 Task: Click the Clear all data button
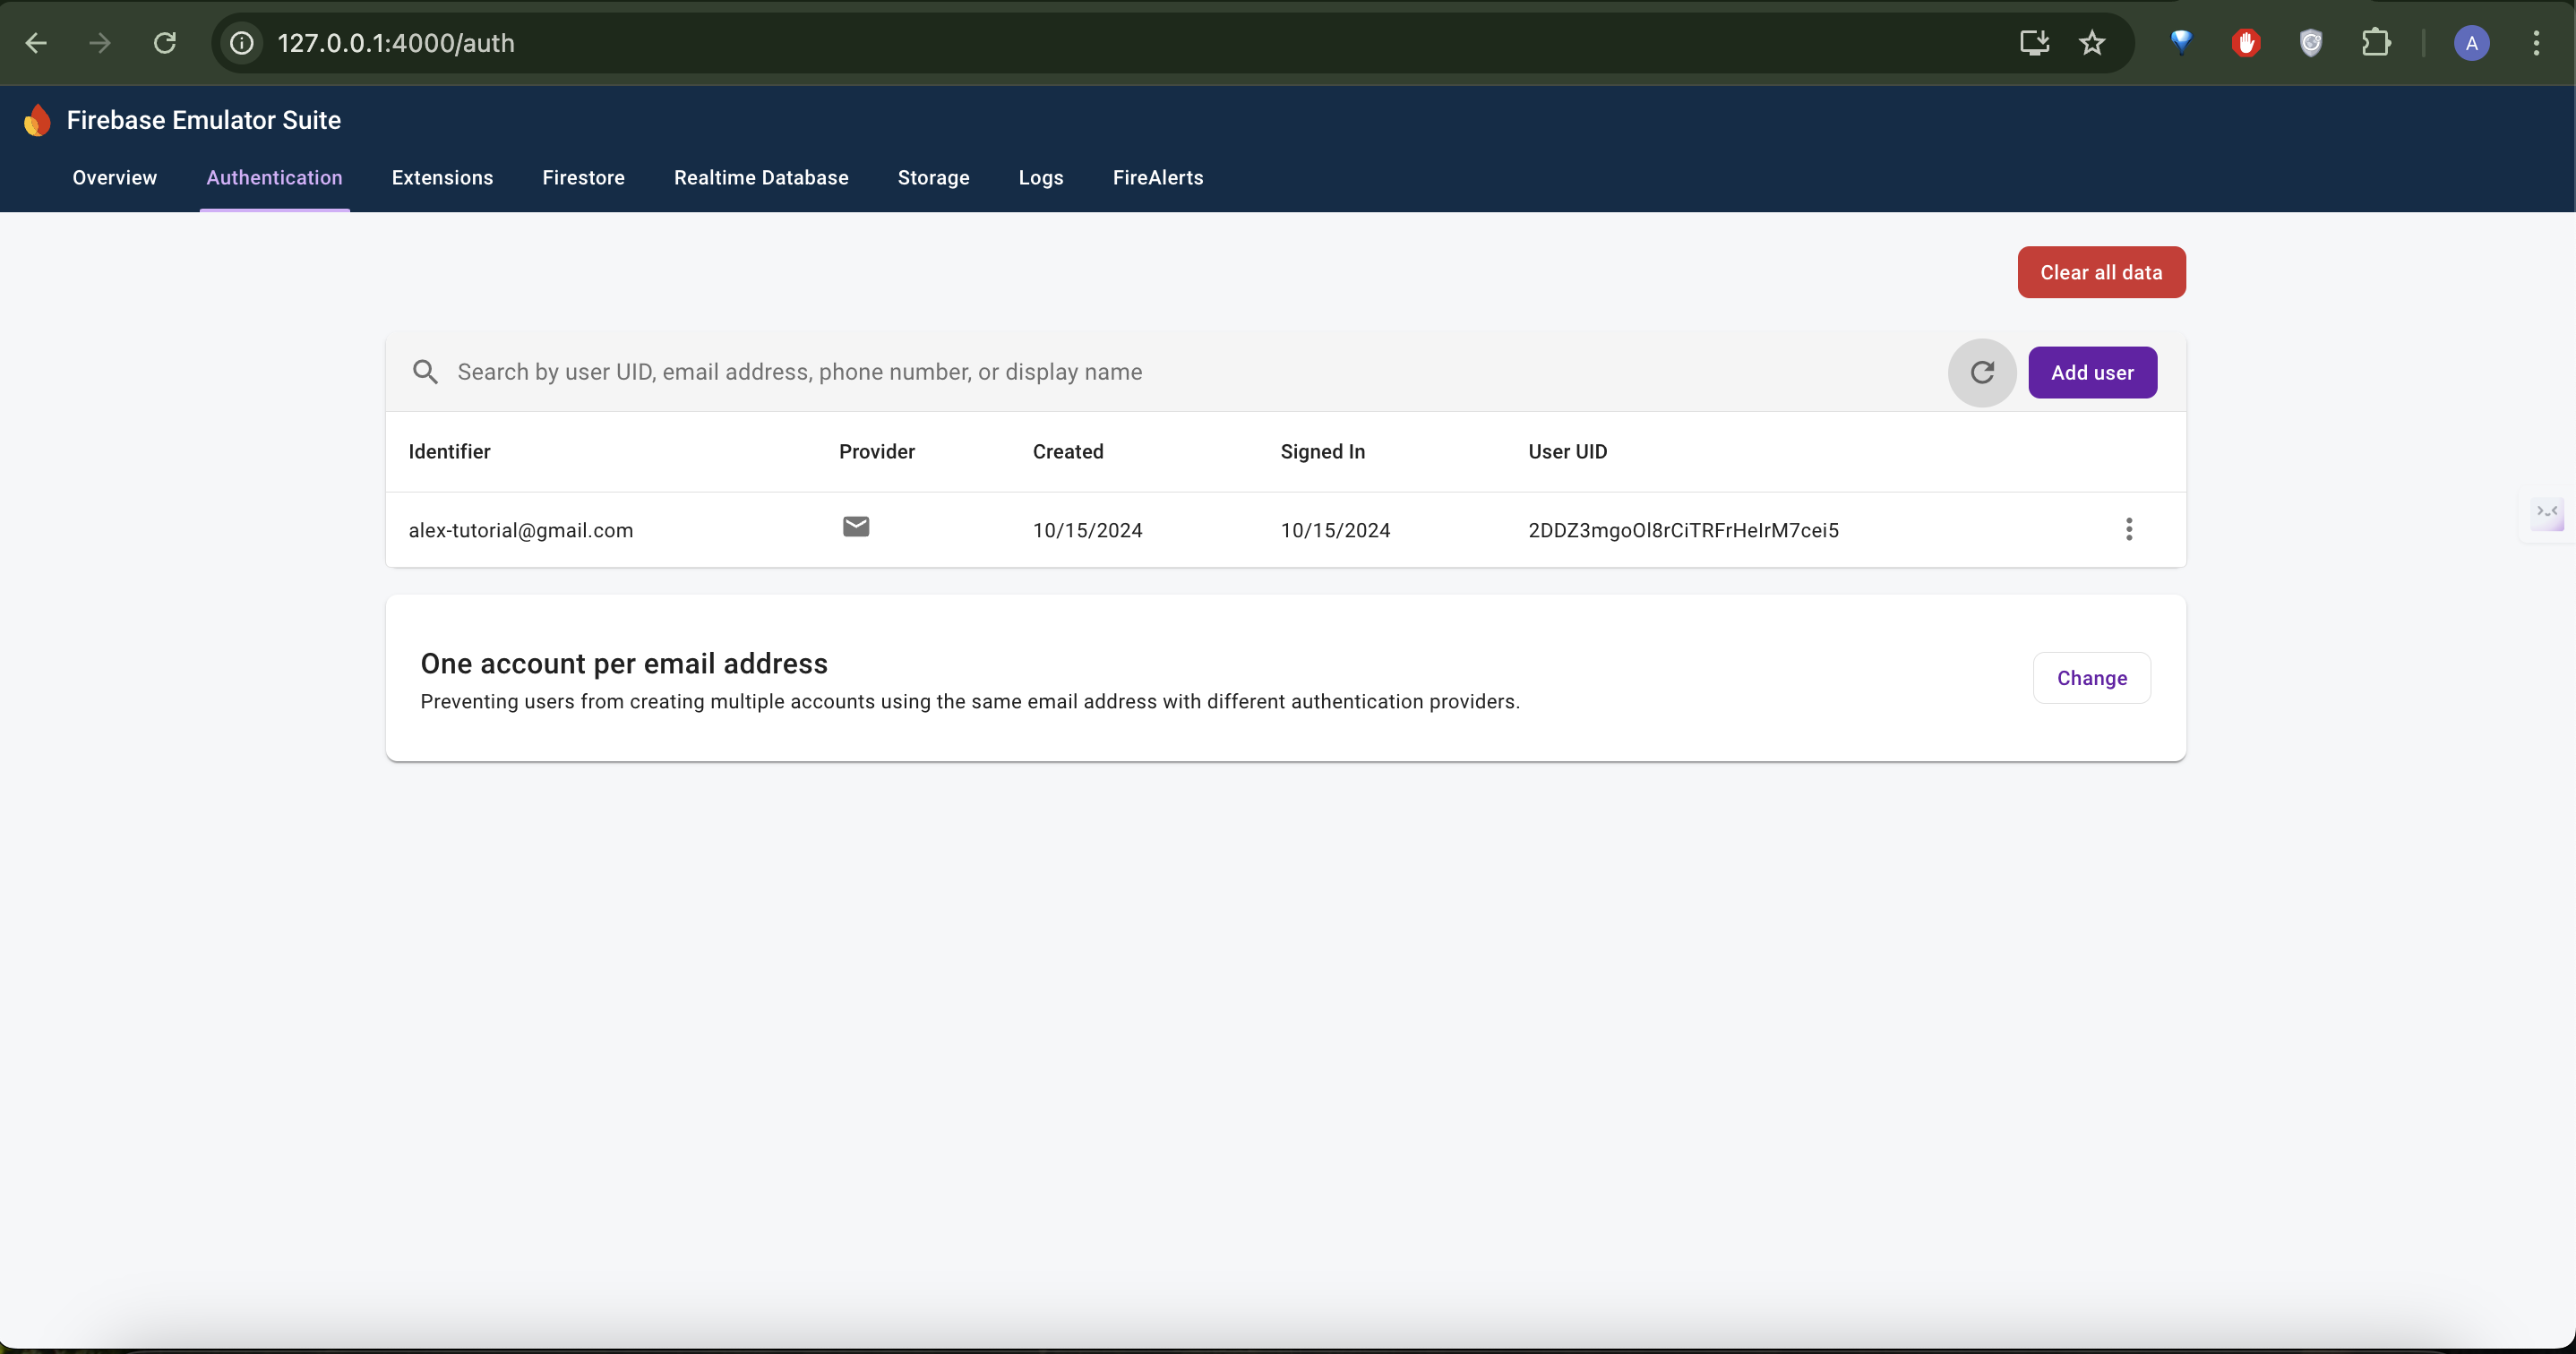(x=2101, y=272)
